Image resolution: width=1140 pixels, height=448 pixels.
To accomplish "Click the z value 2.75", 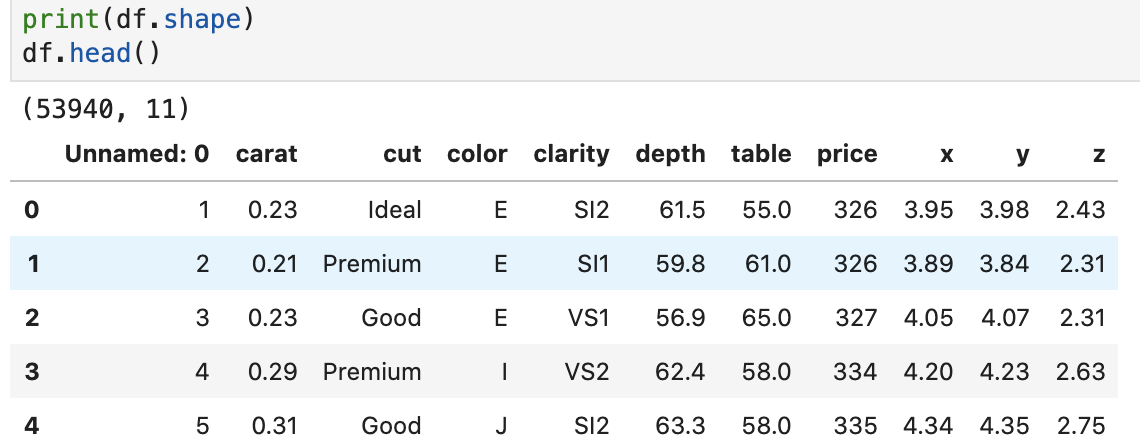I will point(1080,426).
